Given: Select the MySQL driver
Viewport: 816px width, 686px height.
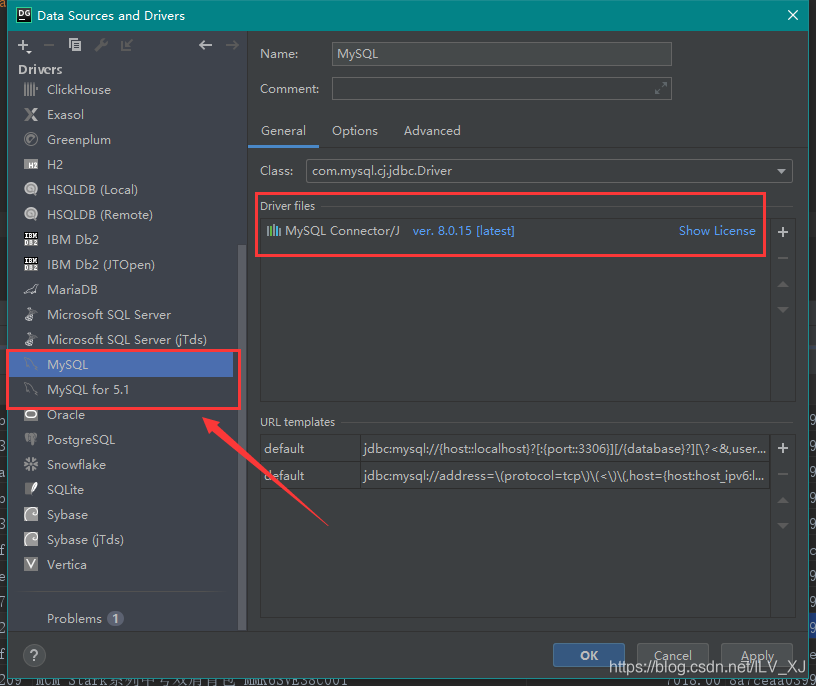Looking at the screenshot, I should click(x=121, y=364).
